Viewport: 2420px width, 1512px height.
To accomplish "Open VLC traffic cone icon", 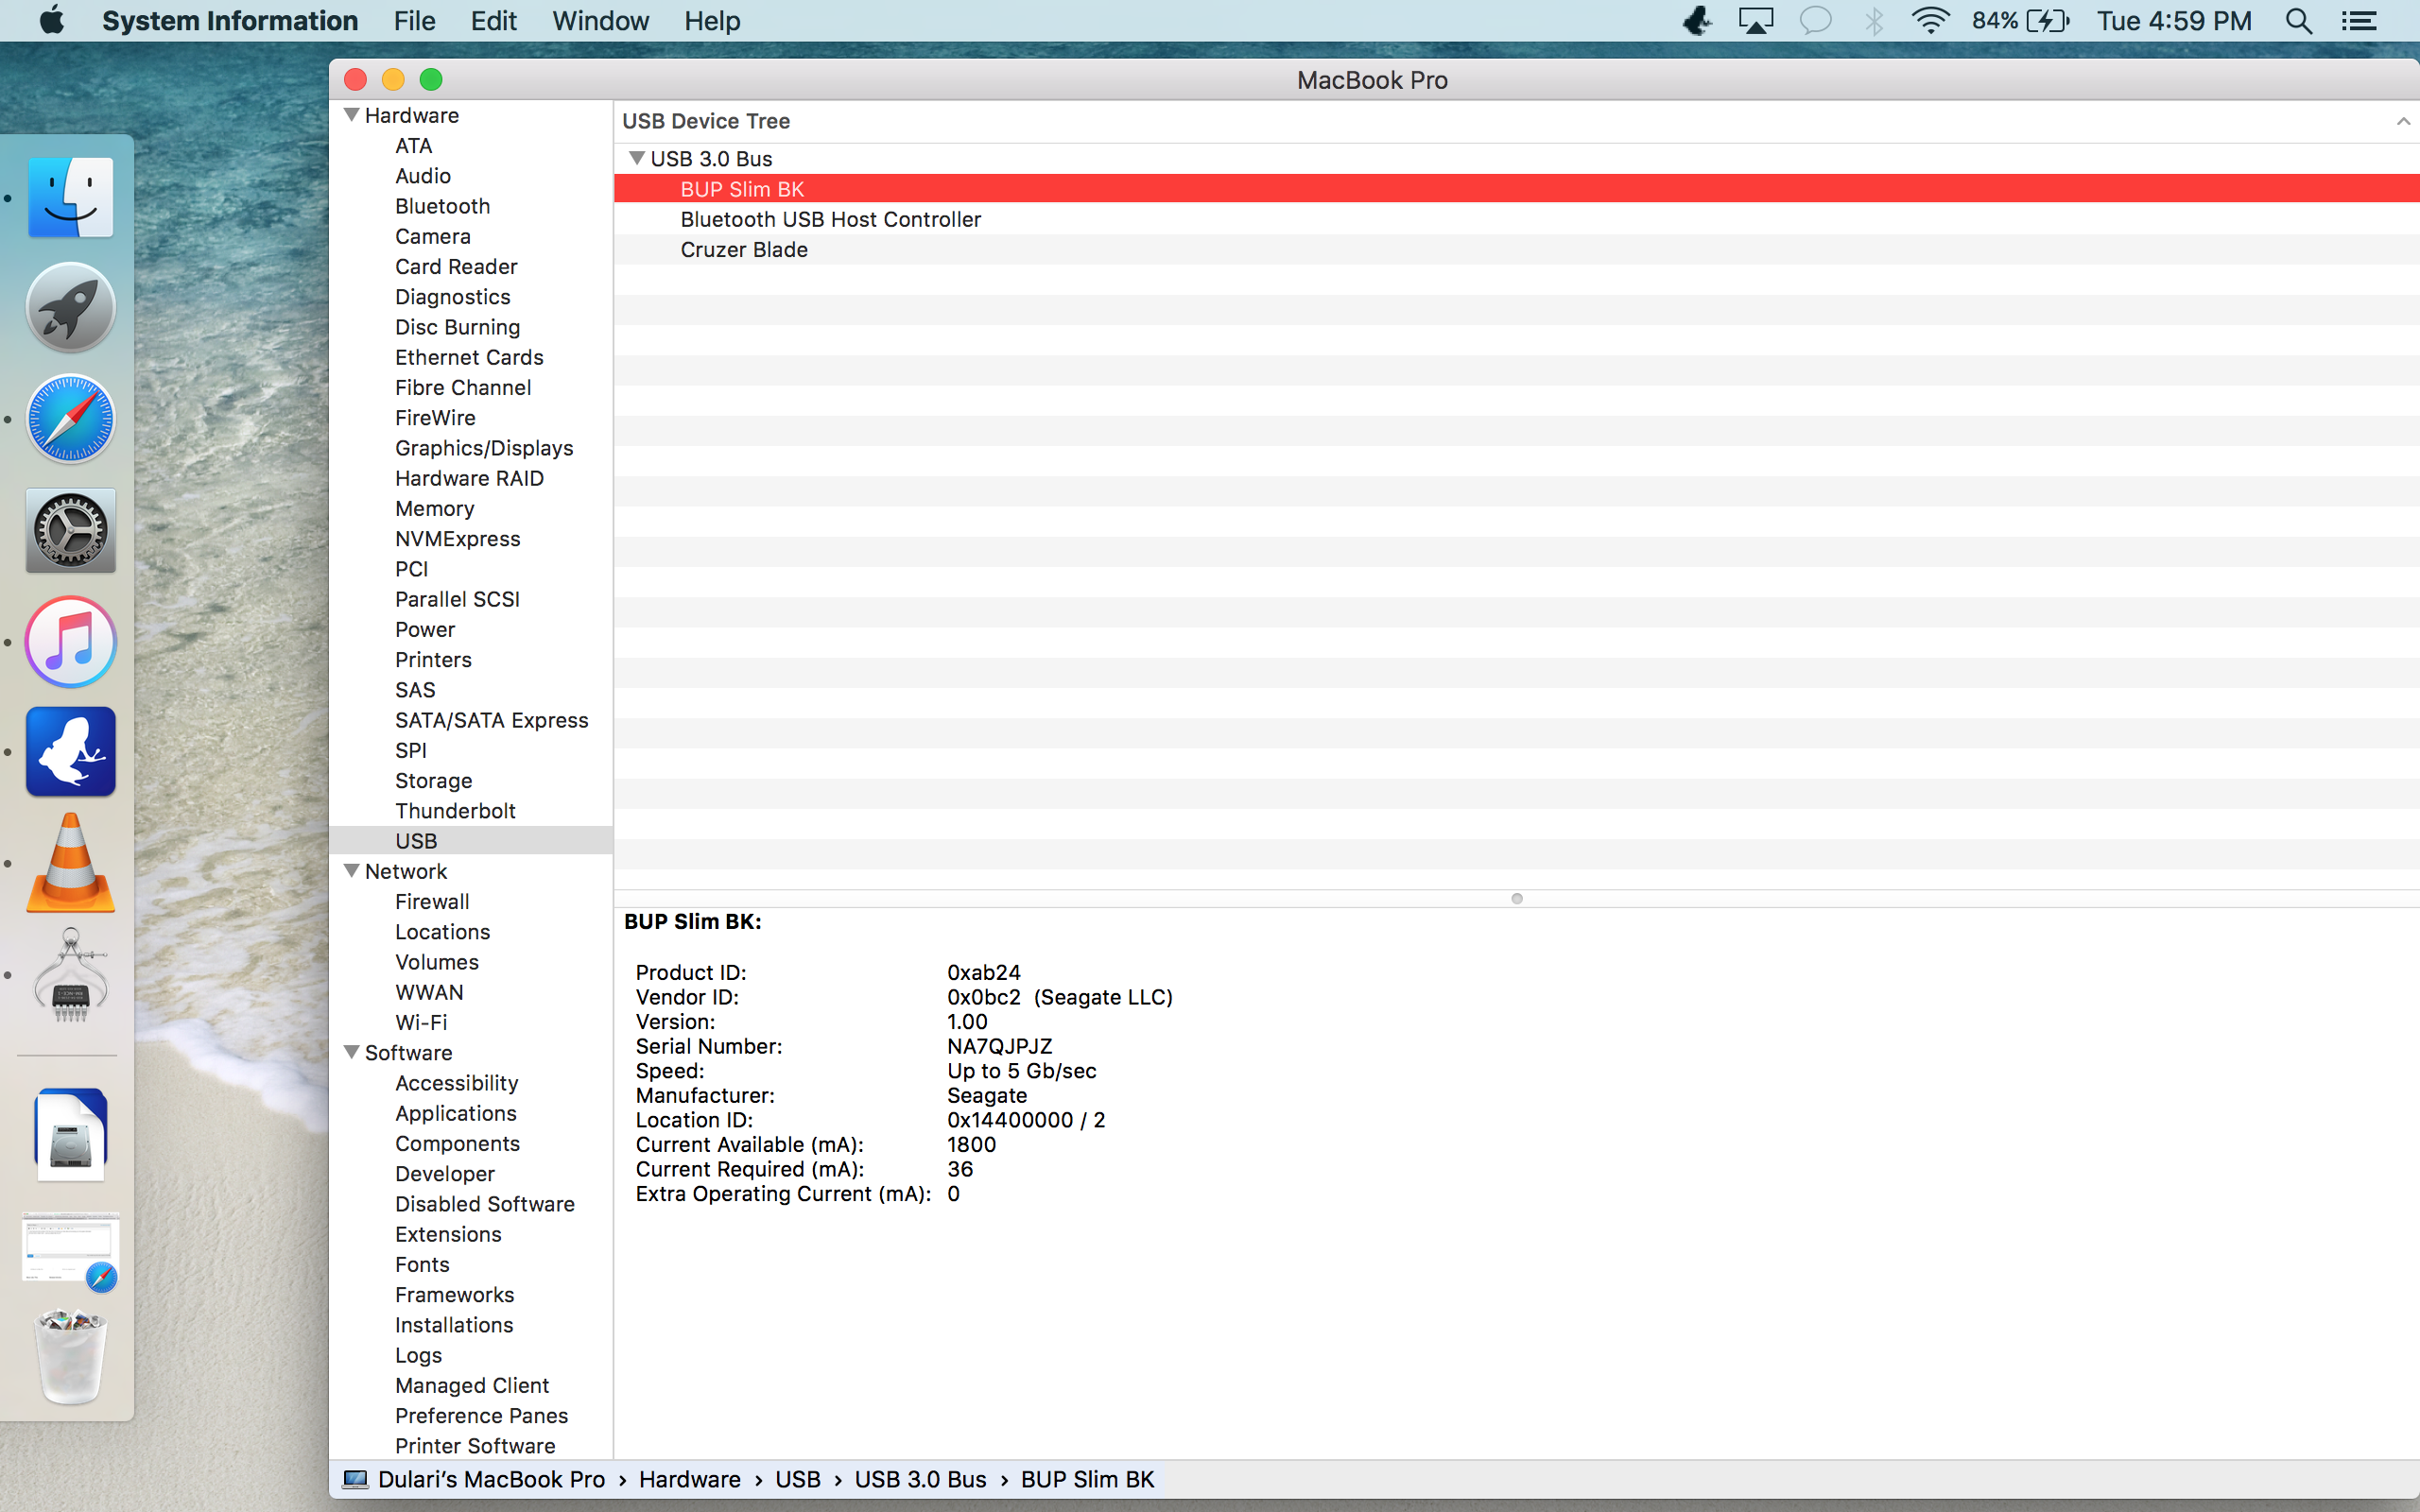I will pyautogui.click(x=70, y=863).
